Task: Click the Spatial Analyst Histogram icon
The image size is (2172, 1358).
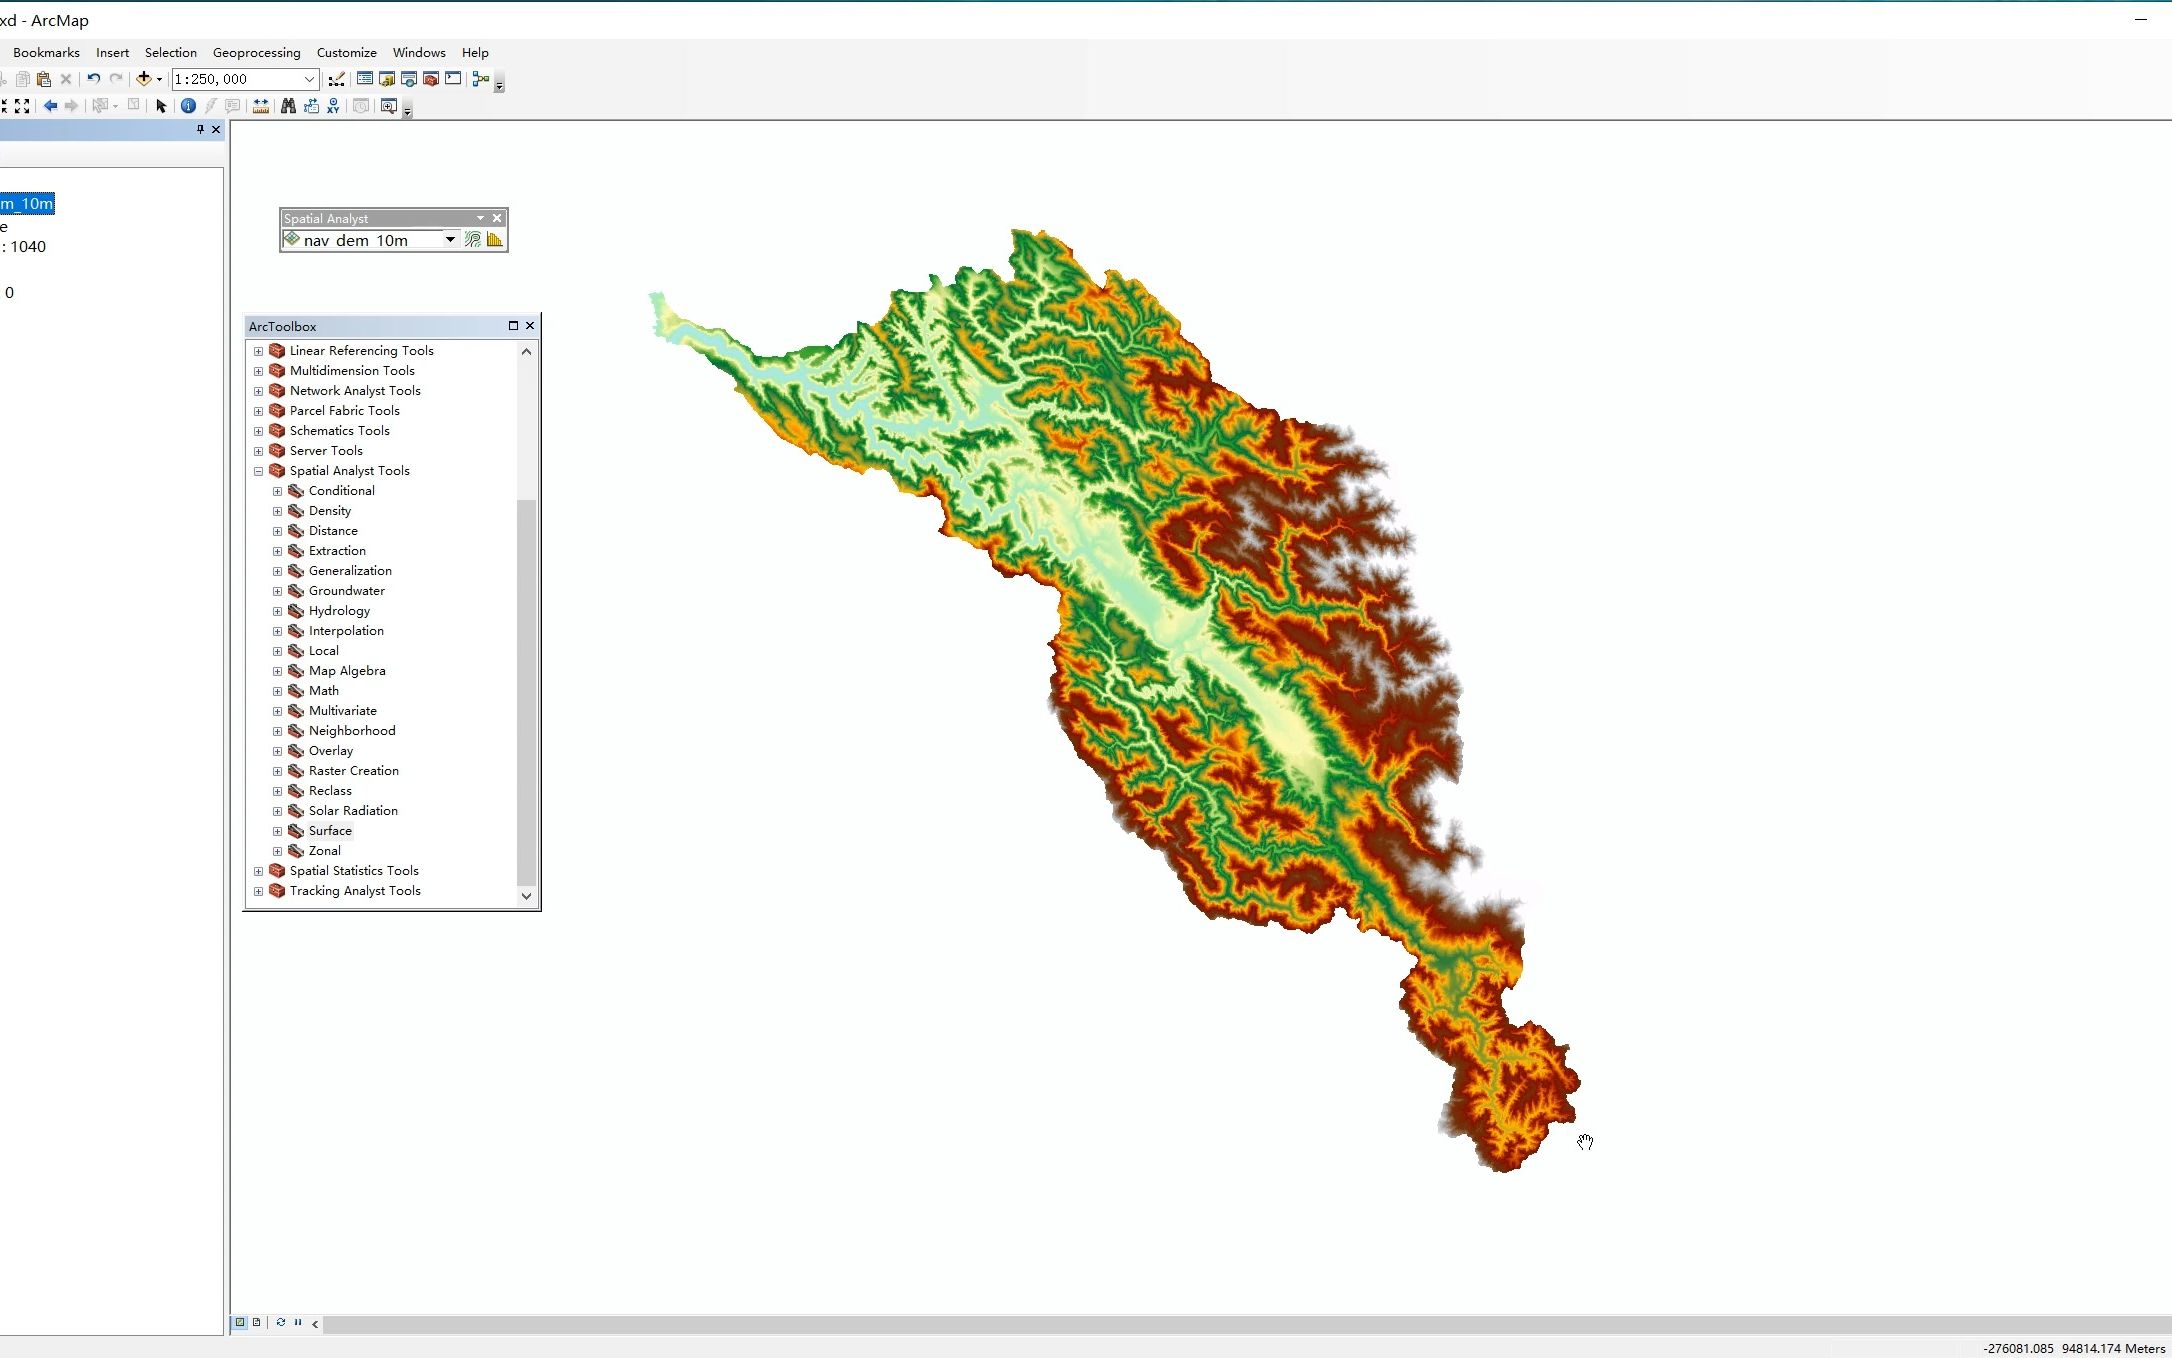Action: [494, 240]
